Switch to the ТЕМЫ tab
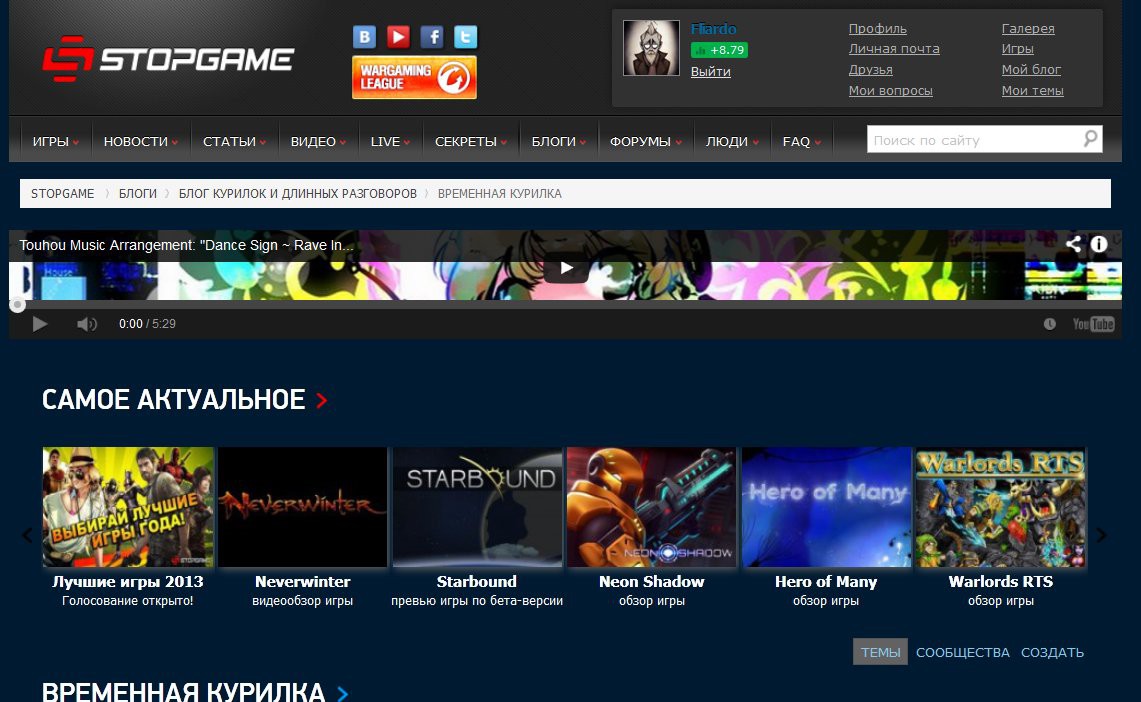 880,652
